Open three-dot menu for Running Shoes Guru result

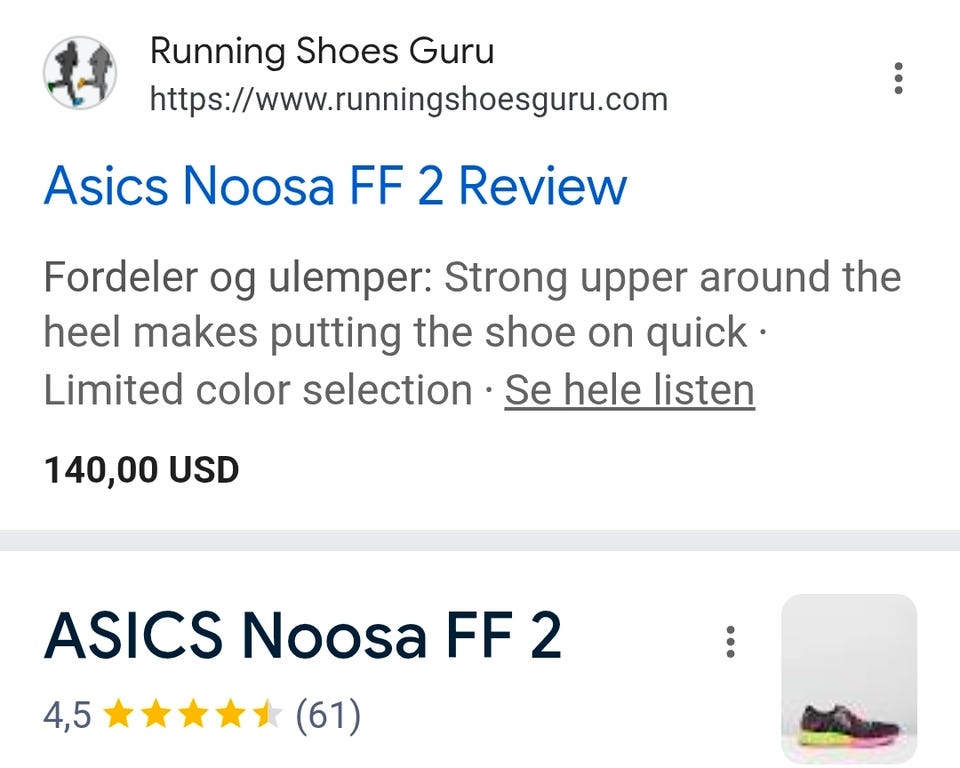898,78
